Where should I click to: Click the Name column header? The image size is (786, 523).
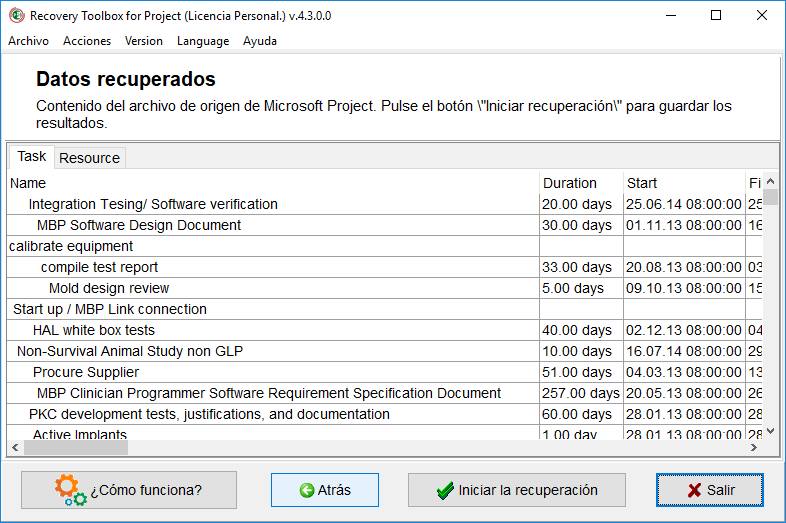pos(273,183)
